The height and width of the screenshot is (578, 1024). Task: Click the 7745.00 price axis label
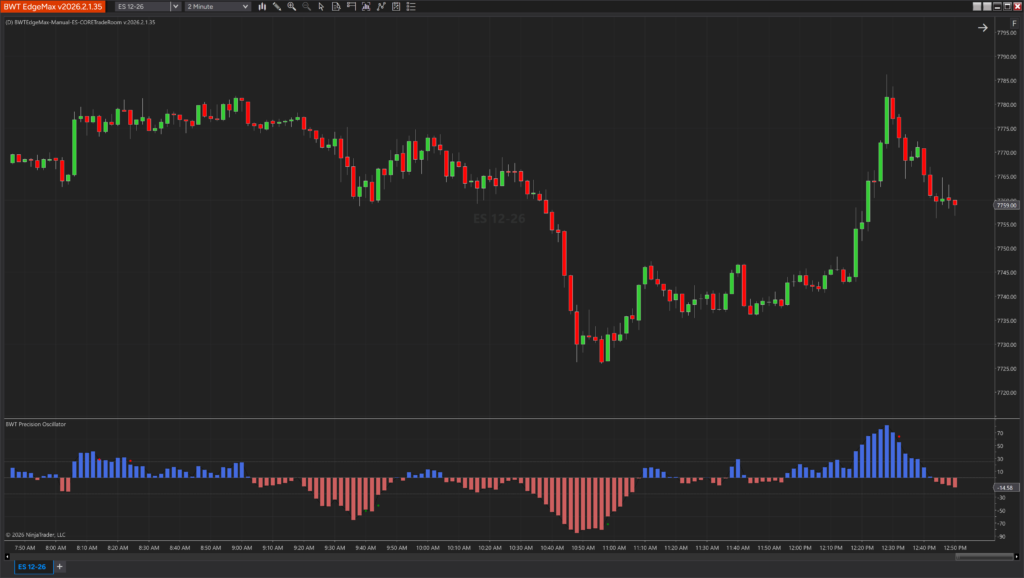1007,273
